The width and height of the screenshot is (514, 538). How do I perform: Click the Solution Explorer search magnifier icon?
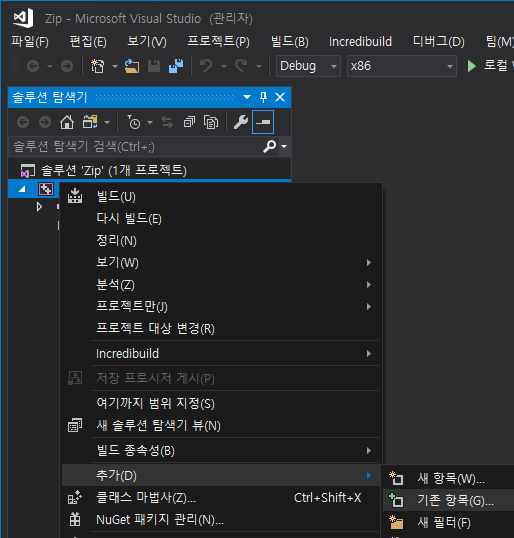click(270, 147)
